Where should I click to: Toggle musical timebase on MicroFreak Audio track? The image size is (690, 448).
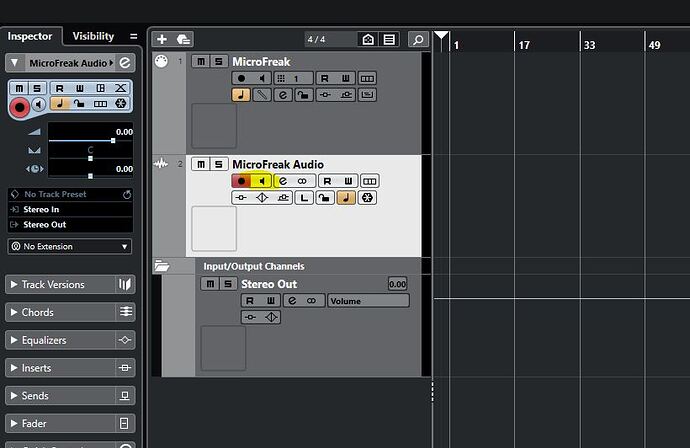pos(346,198)
